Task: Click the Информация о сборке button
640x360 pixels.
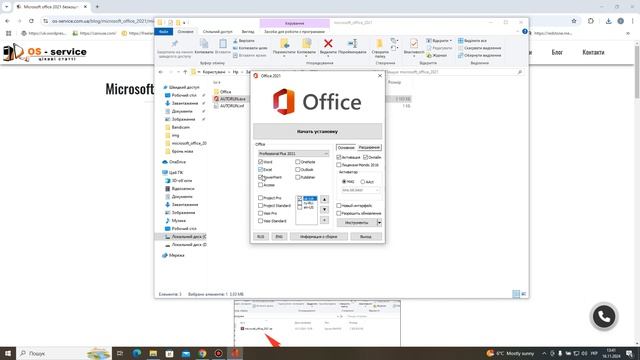Action: [x=319, y=237]
